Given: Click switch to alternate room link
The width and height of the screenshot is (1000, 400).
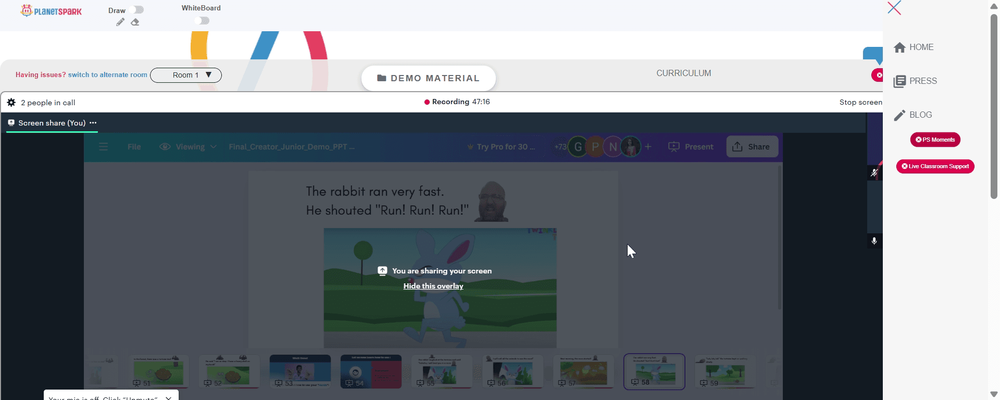Looking at the screenshot, I should (x=108, y=75).
